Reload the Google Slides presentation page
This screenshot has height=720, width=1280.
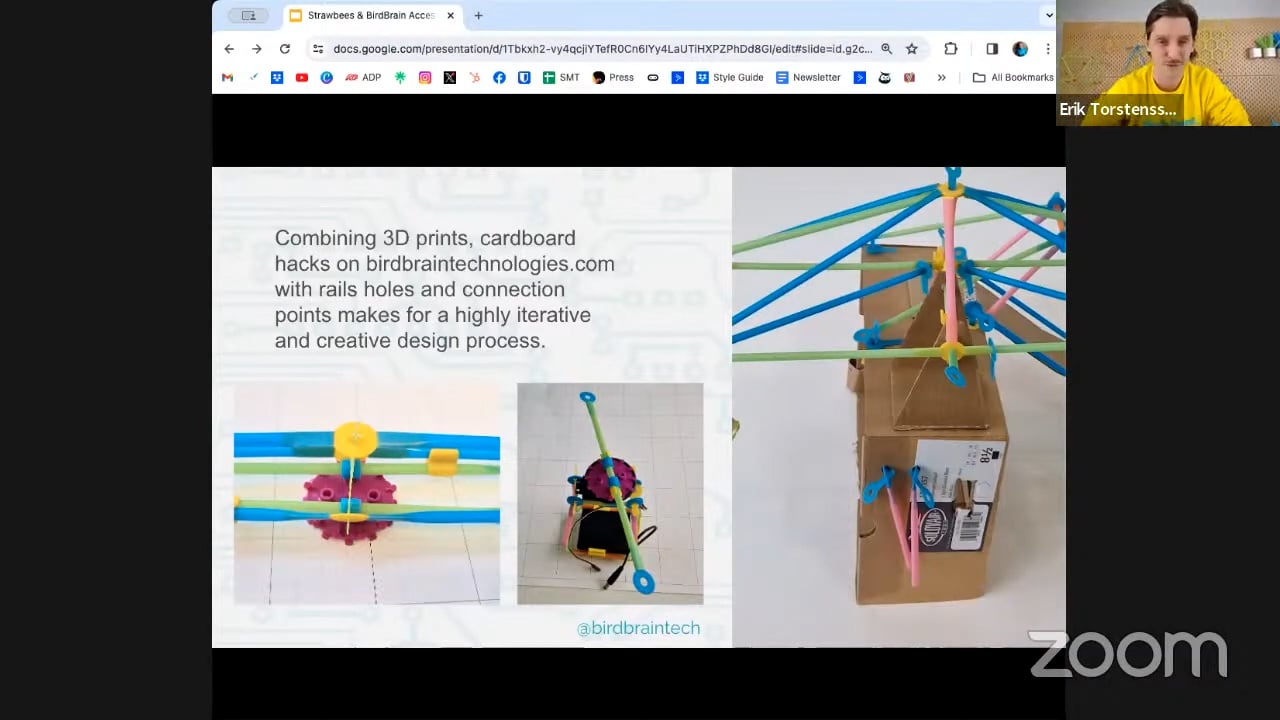coord(285,48)
